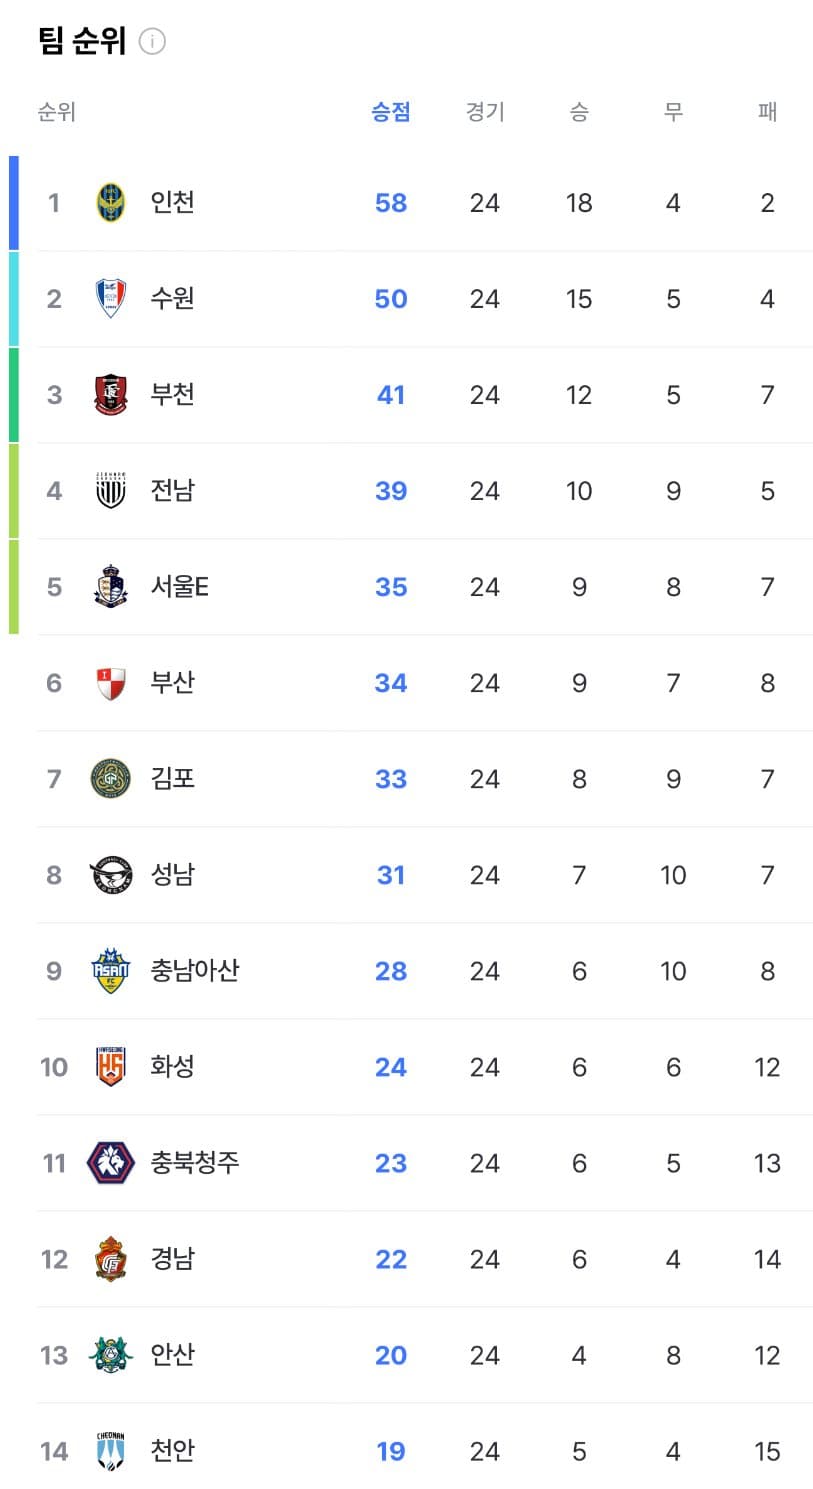This screenshot has width=813, height=1489.
Task: Select the Seongnam team row
Action: pyautogui.click(x=400, y=875)
